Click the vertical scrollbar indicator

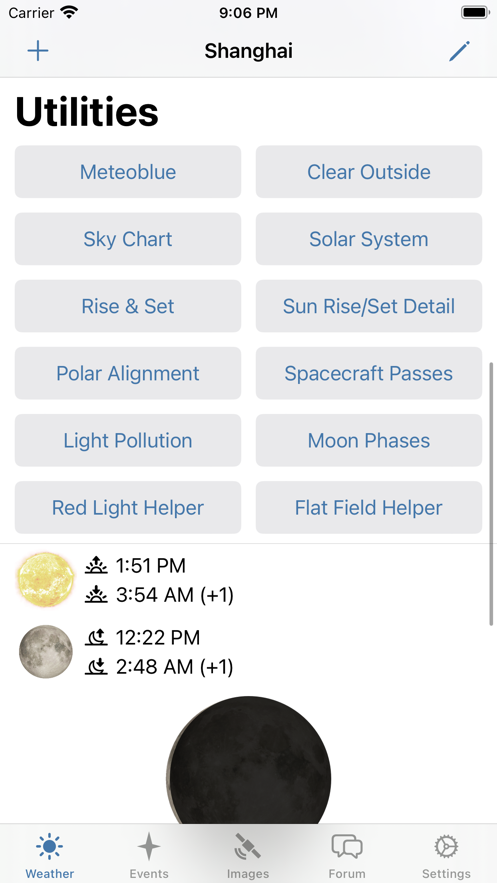coord(492,494)
